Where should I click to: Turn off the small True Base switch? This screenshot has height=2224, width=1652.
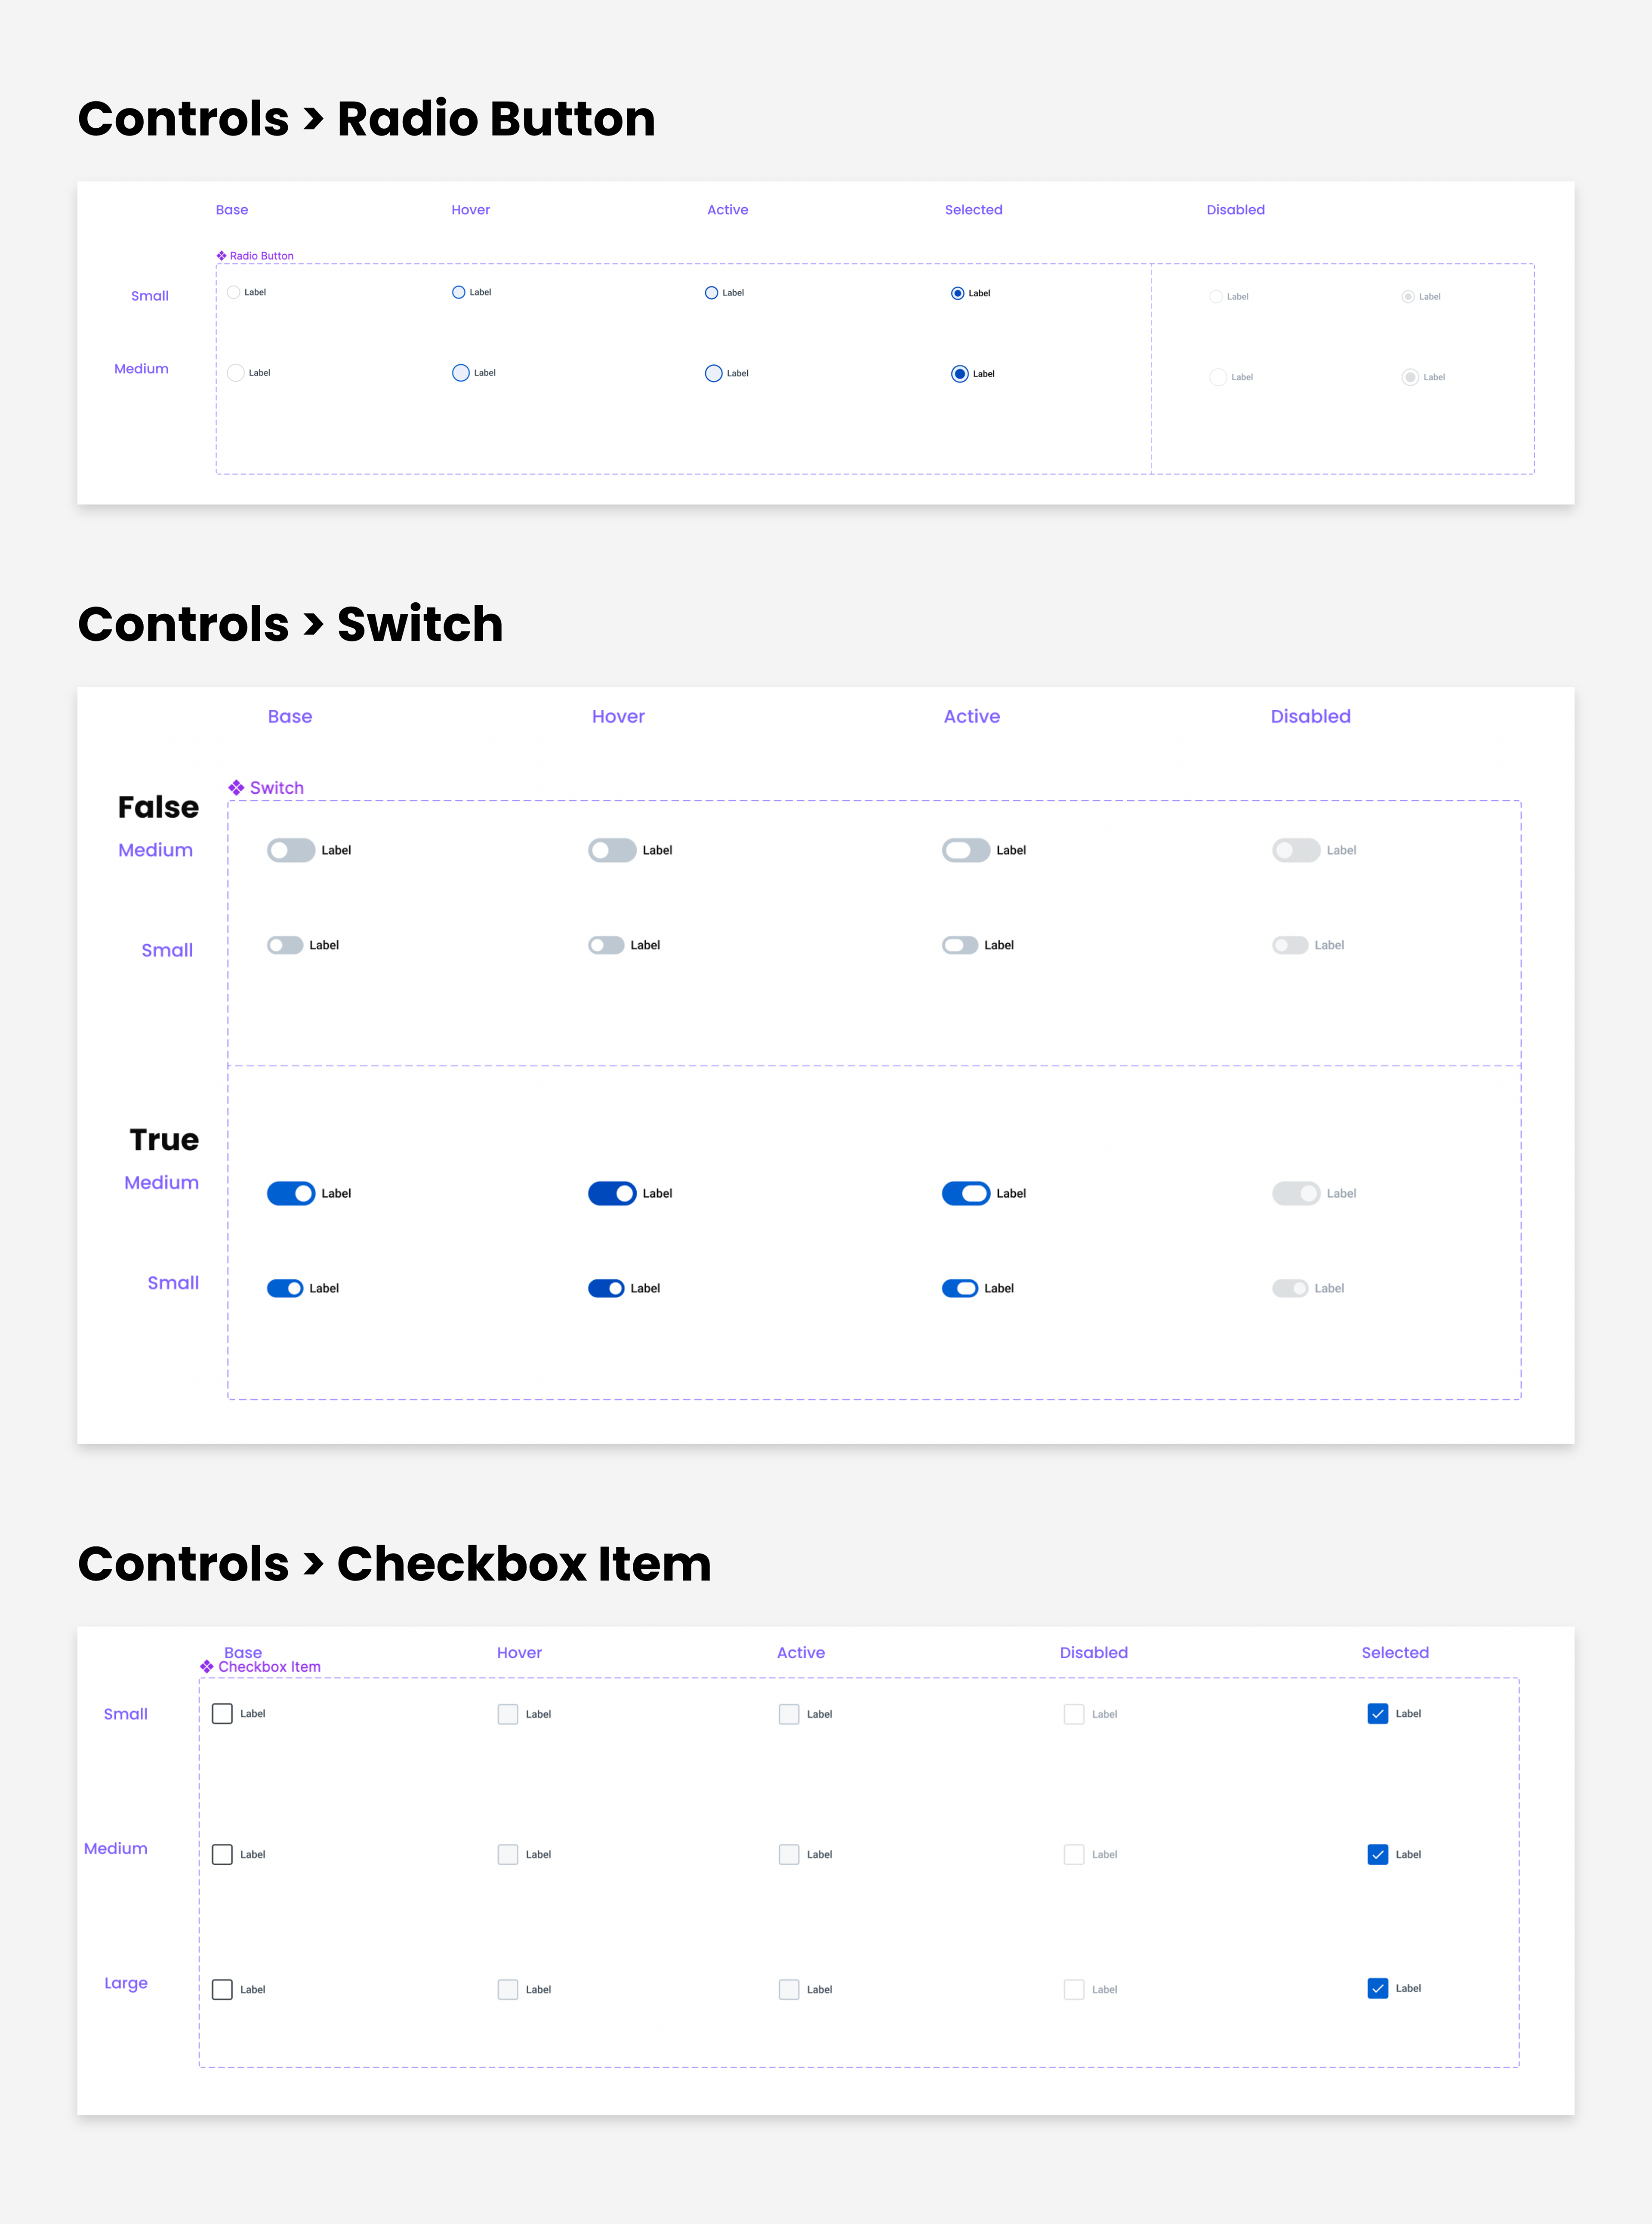(285, 1288)
